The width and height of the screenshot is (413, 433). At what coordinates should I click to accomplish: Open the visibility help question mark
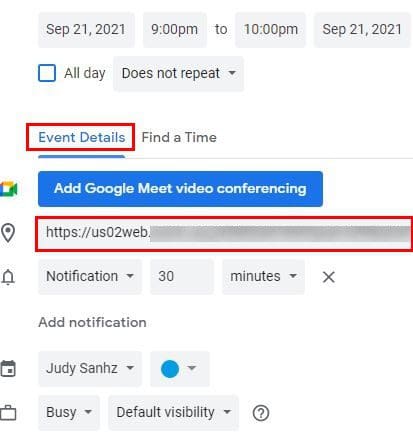(261, 413)
